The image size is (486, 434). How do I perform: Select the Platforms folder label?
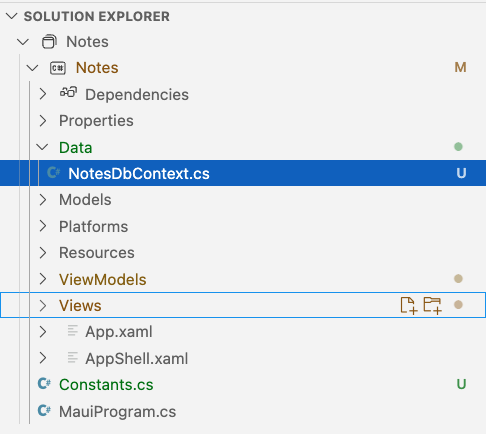[x=93, y=227]
